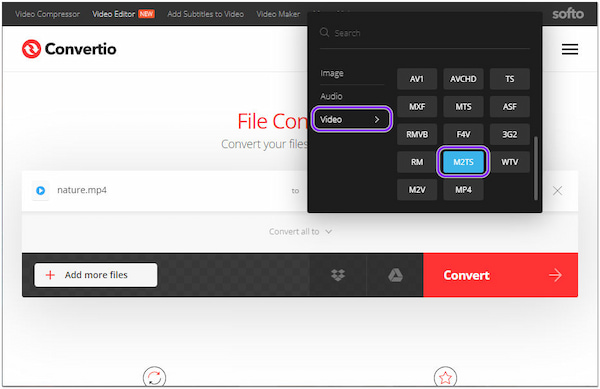The image size is (600, 389).
Task: Choose MXF format
Action: pyautogui.click(x=417, y=107)
